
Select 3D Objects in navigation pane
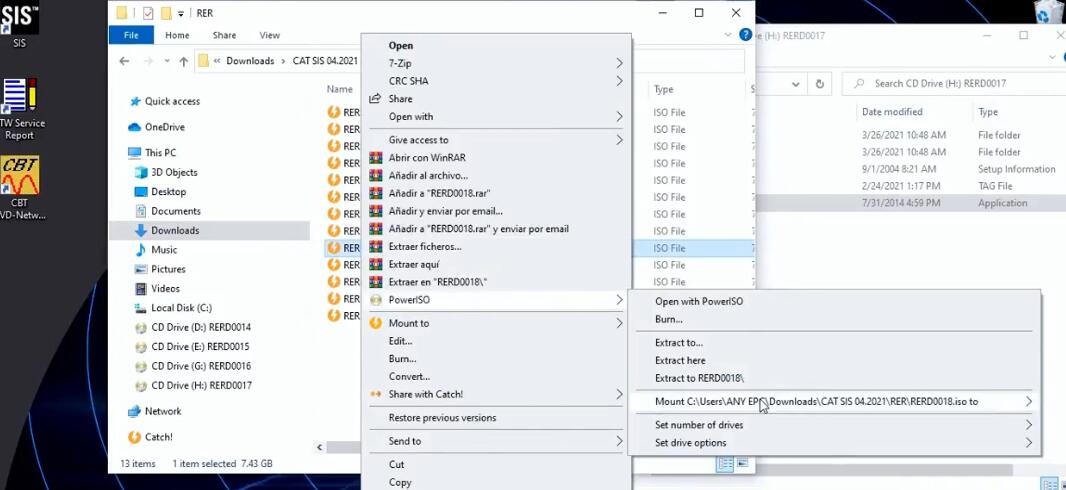click(173, 172)
